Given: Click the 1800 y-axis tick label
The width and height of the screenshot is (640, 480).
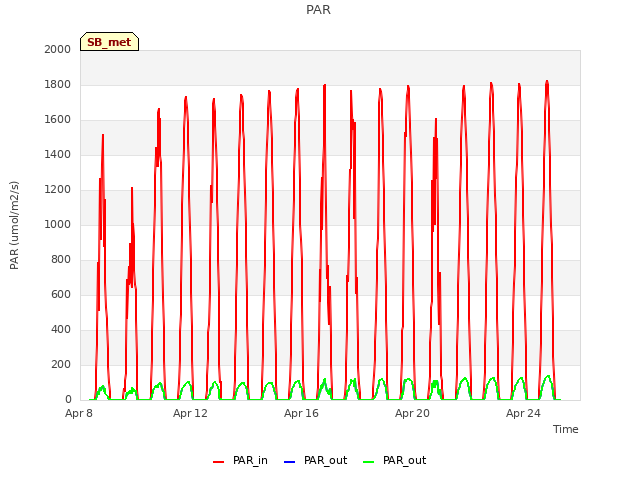Looking at the screenshot, I should click(58, 84).
